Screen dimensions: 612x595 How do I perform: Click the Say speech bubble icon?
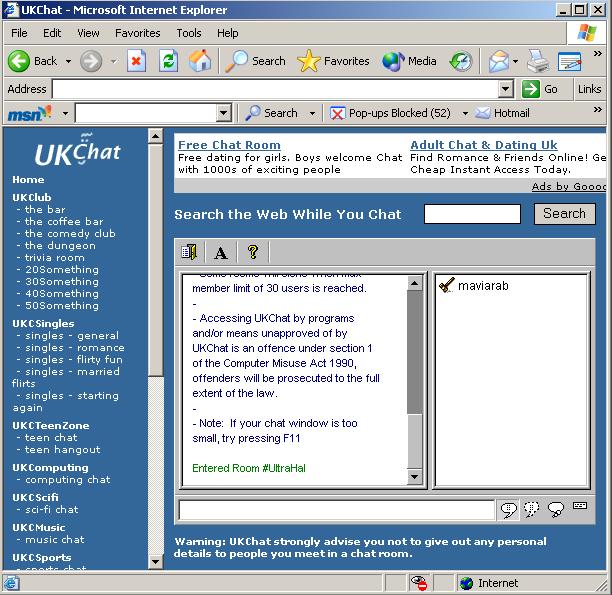508,509
